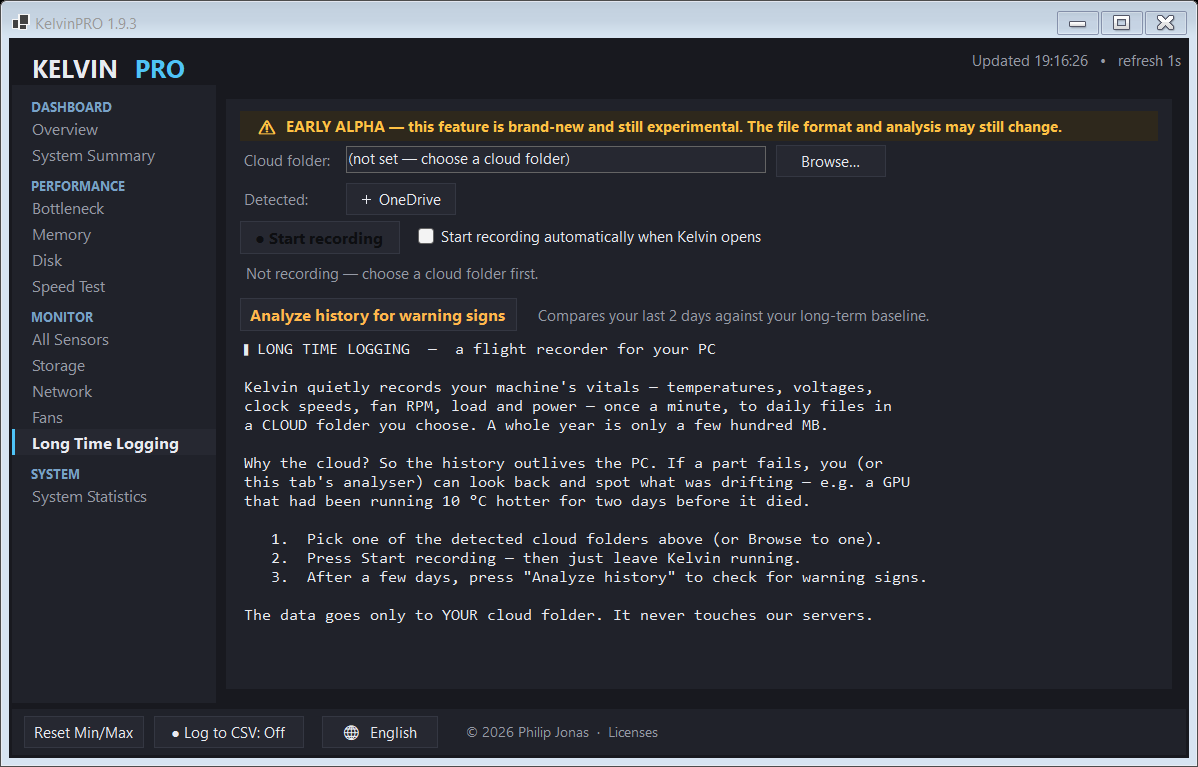Open the Licenses link
The width and height of the screenshot is (1198, 767).
pos(633,733)
